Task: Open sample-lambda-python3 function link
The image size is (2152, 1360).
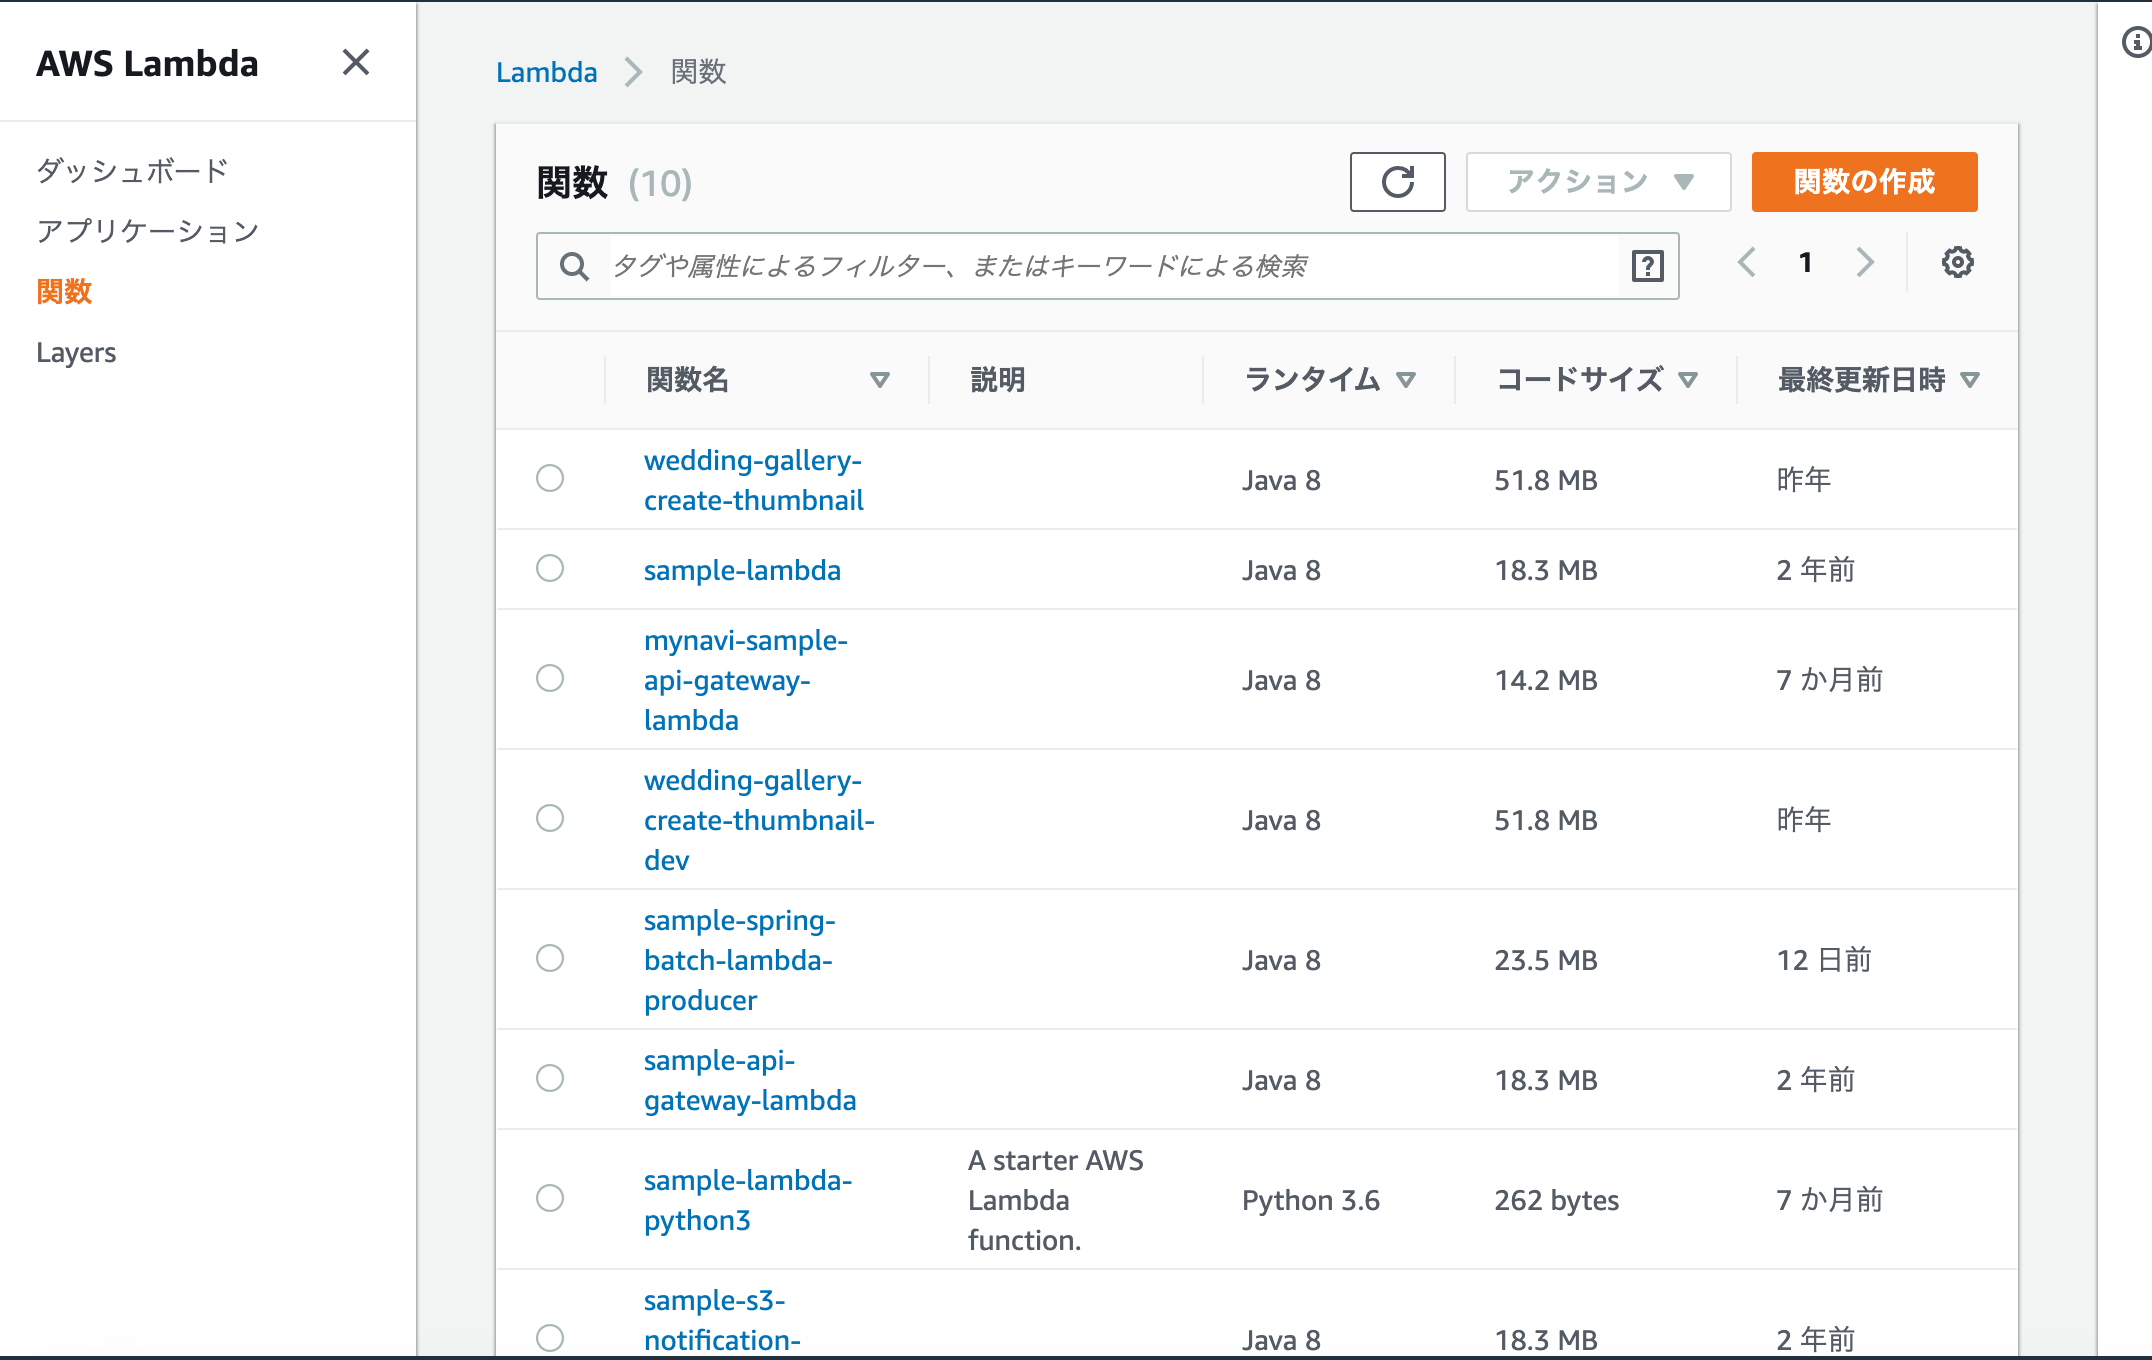Action: click(x=748, y=1200)
